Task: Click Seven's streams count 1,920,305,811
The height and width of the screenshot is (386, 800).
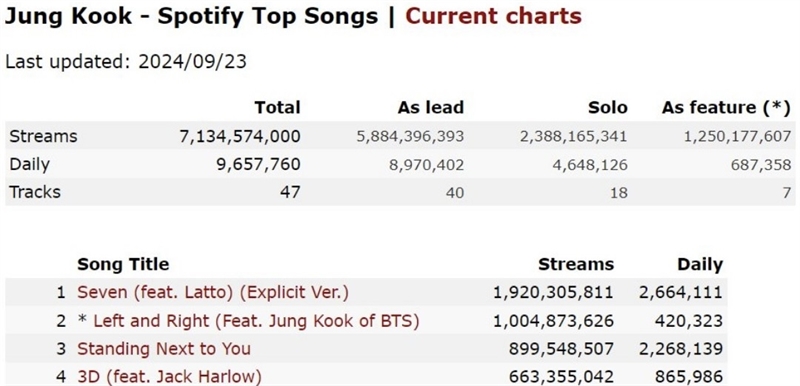Action: point(553,292)
